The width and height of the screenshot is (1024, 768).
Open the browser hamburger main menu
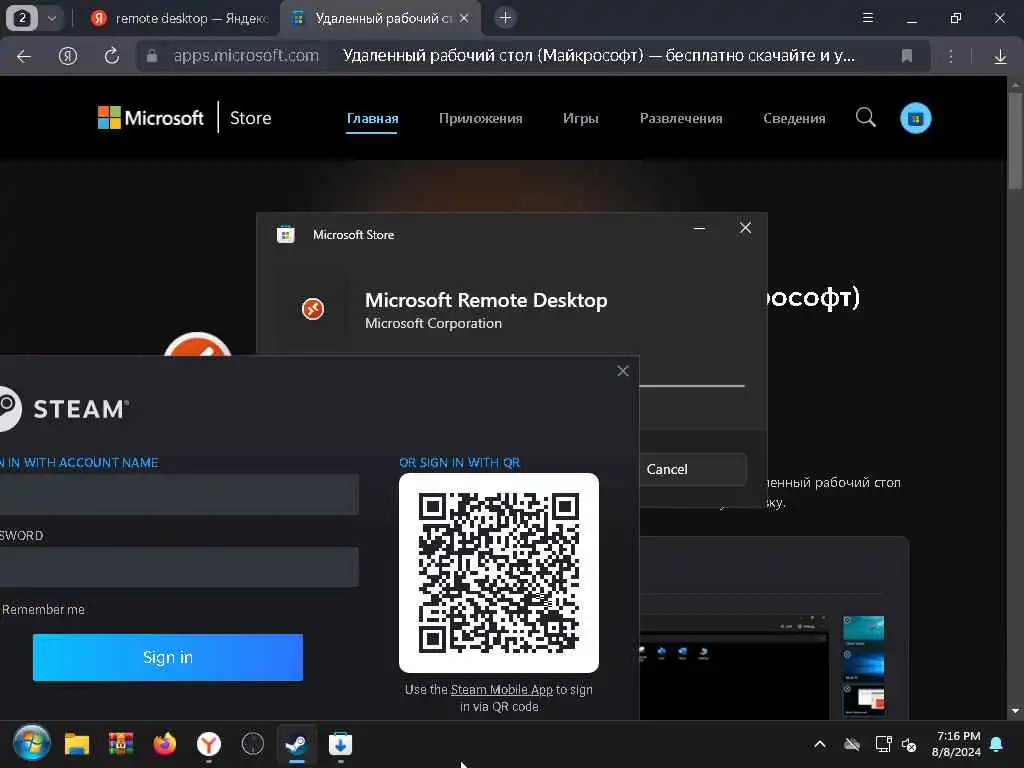click(x=867, y=18)
